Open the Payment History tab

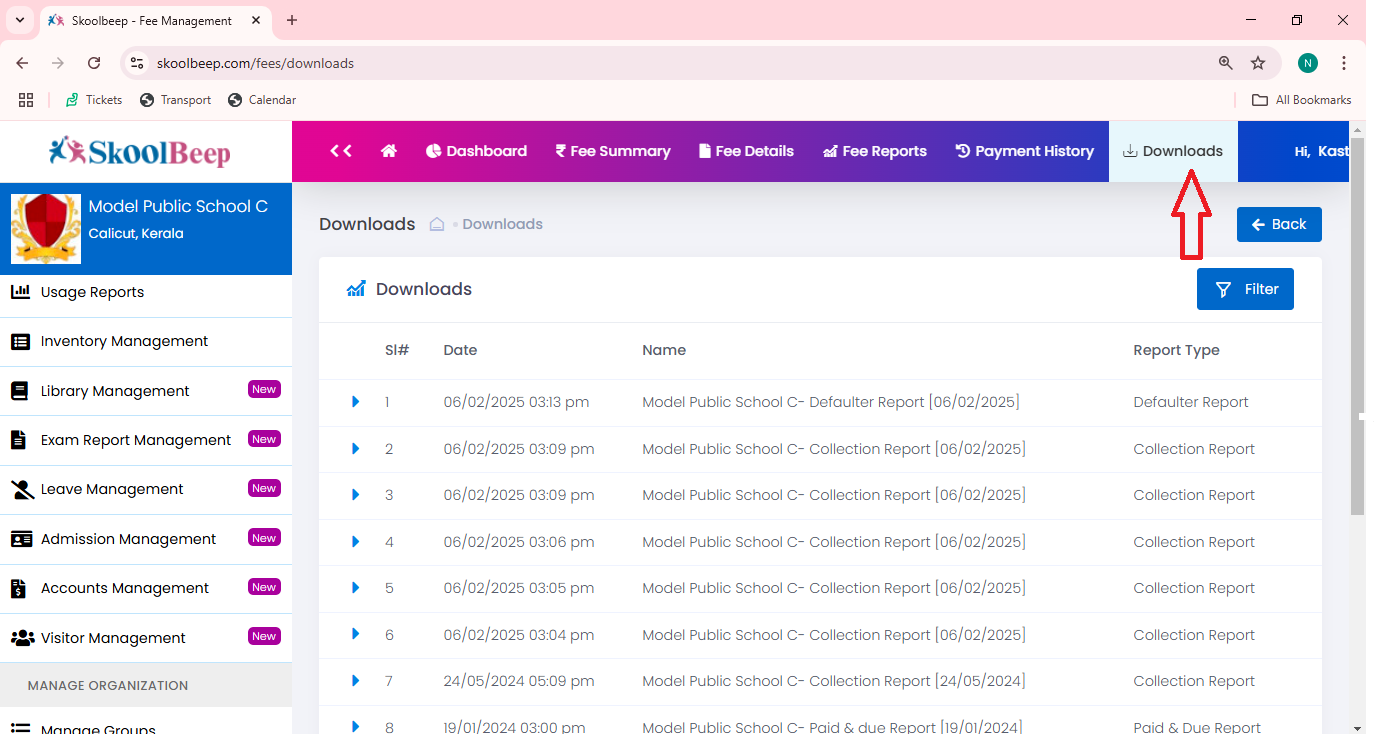1025,151
